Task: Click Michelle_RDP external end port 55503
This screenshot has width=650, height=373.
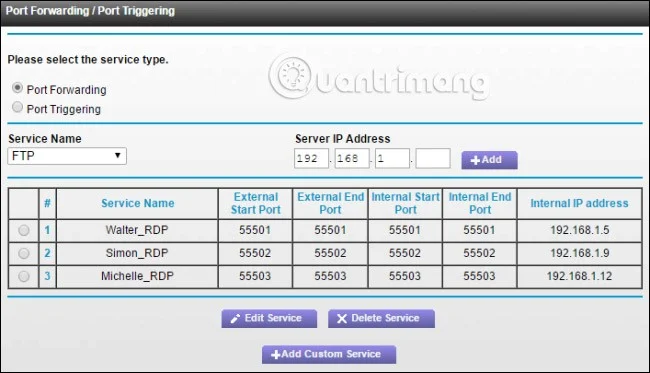Action: pyautogui.click(x=330, y=276)
